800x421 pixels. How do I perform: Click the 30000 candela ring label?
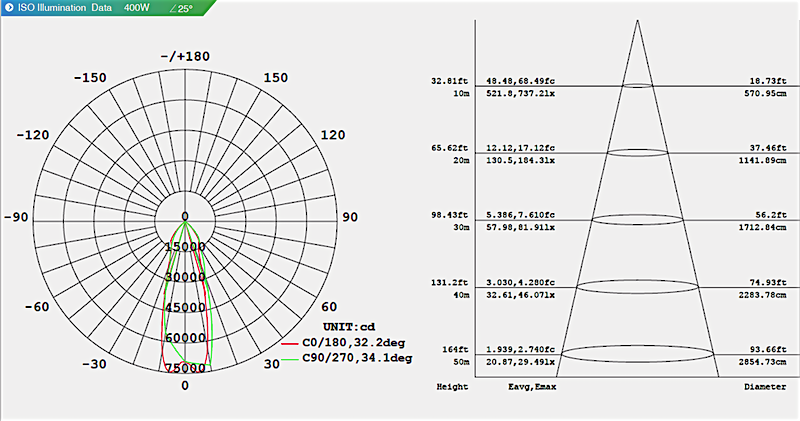coord(185,277)
